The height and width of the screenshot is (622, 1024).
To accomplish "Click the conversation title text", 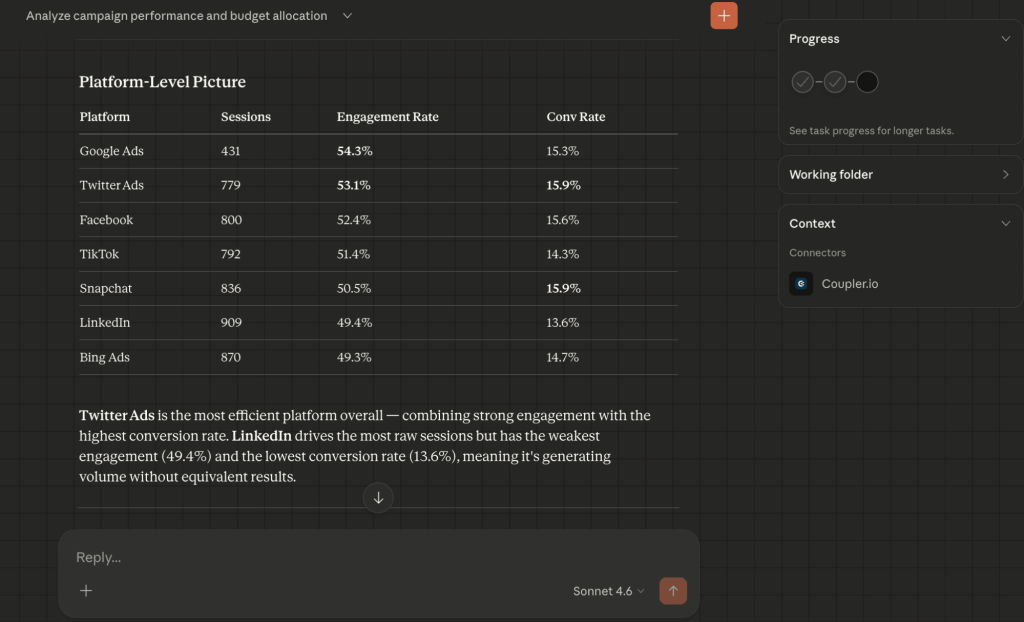I will tap(177, 16).
